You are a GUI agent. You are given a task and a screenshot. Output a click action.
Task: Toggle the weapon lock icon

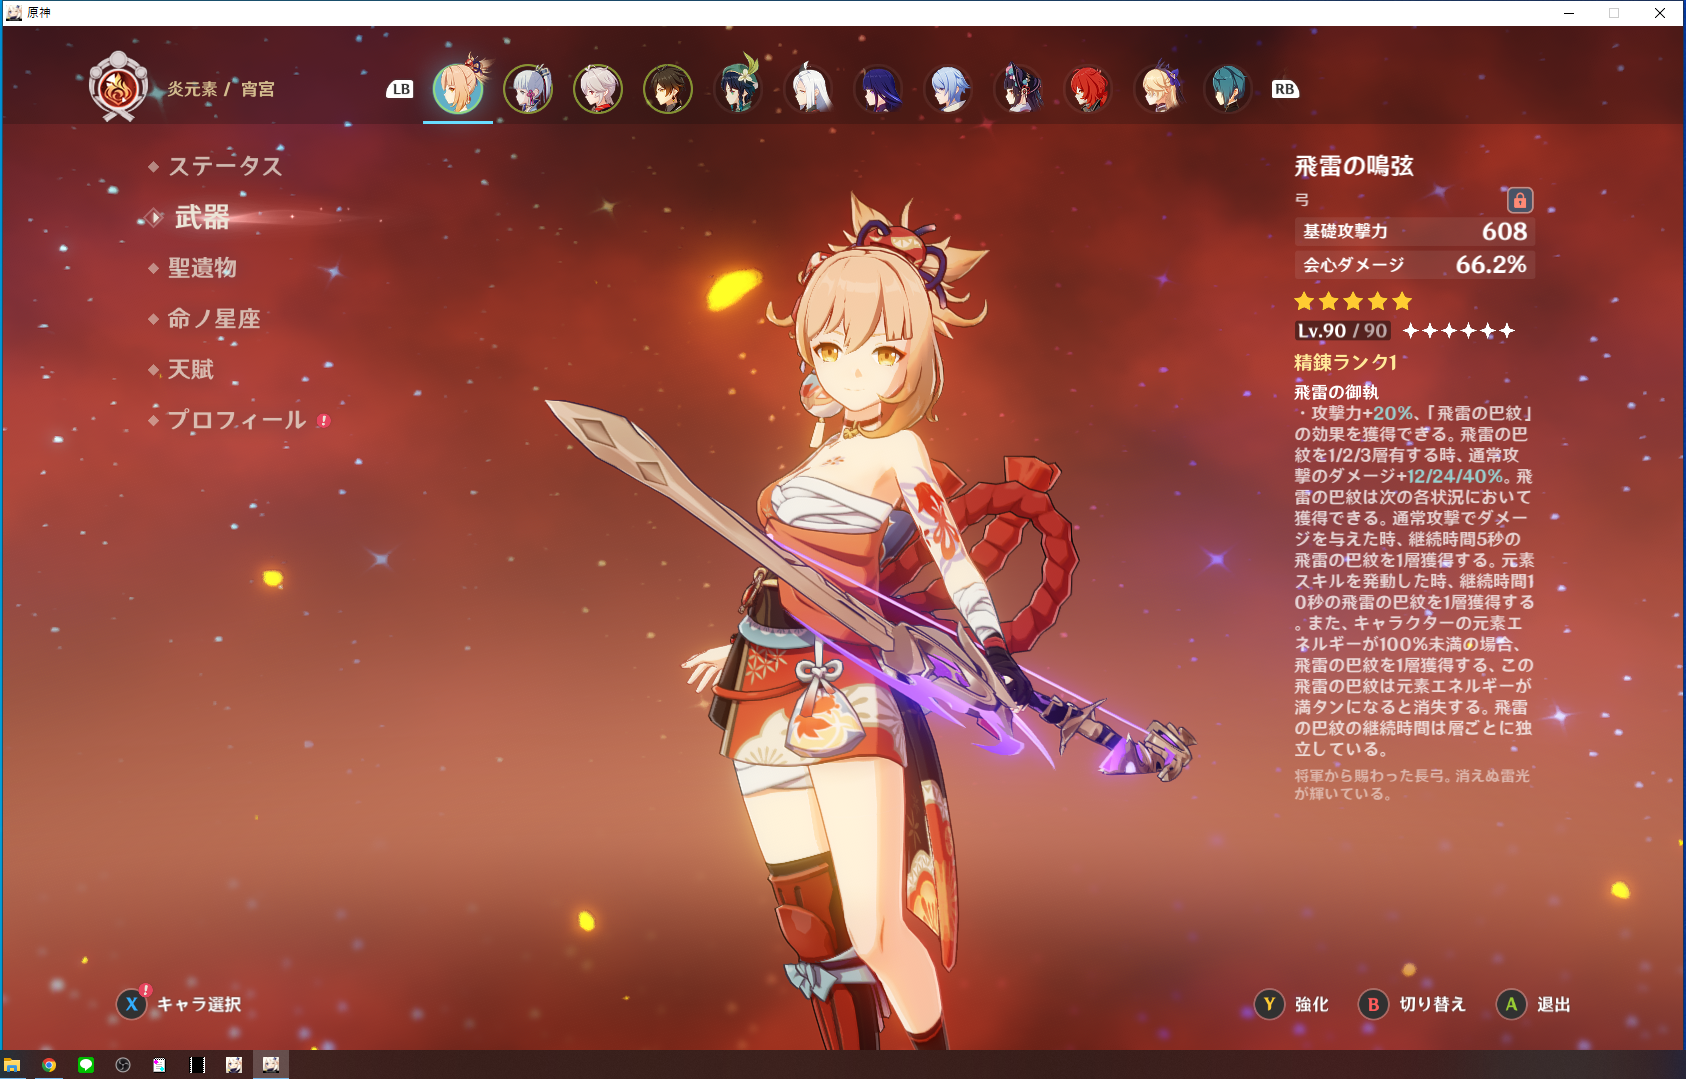(x=1519, y=200)
